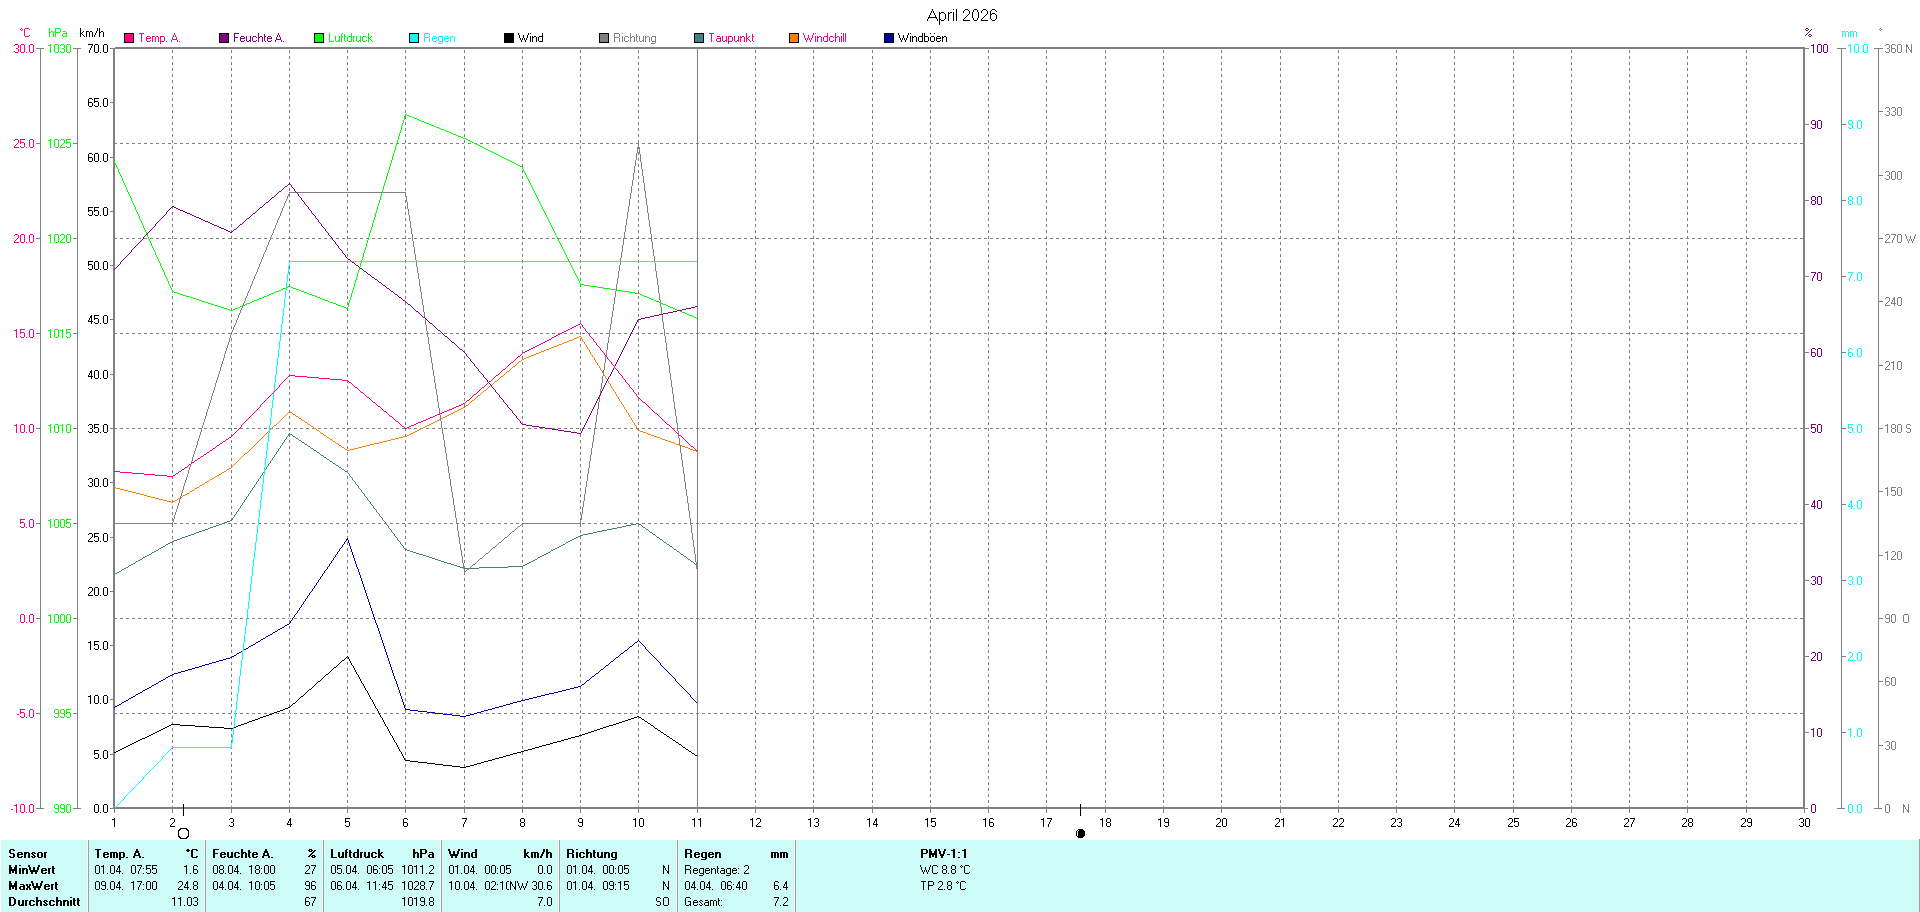1920x912 pixels.
Task: Click the full moon symbol below day 2
Action: pos(183,833)
